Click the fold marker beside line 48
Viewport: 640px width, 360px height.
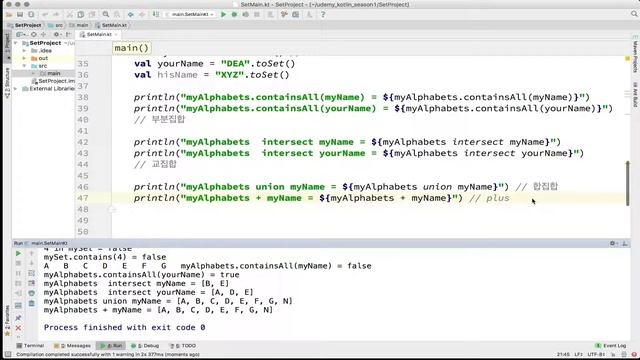coord(112,209)
